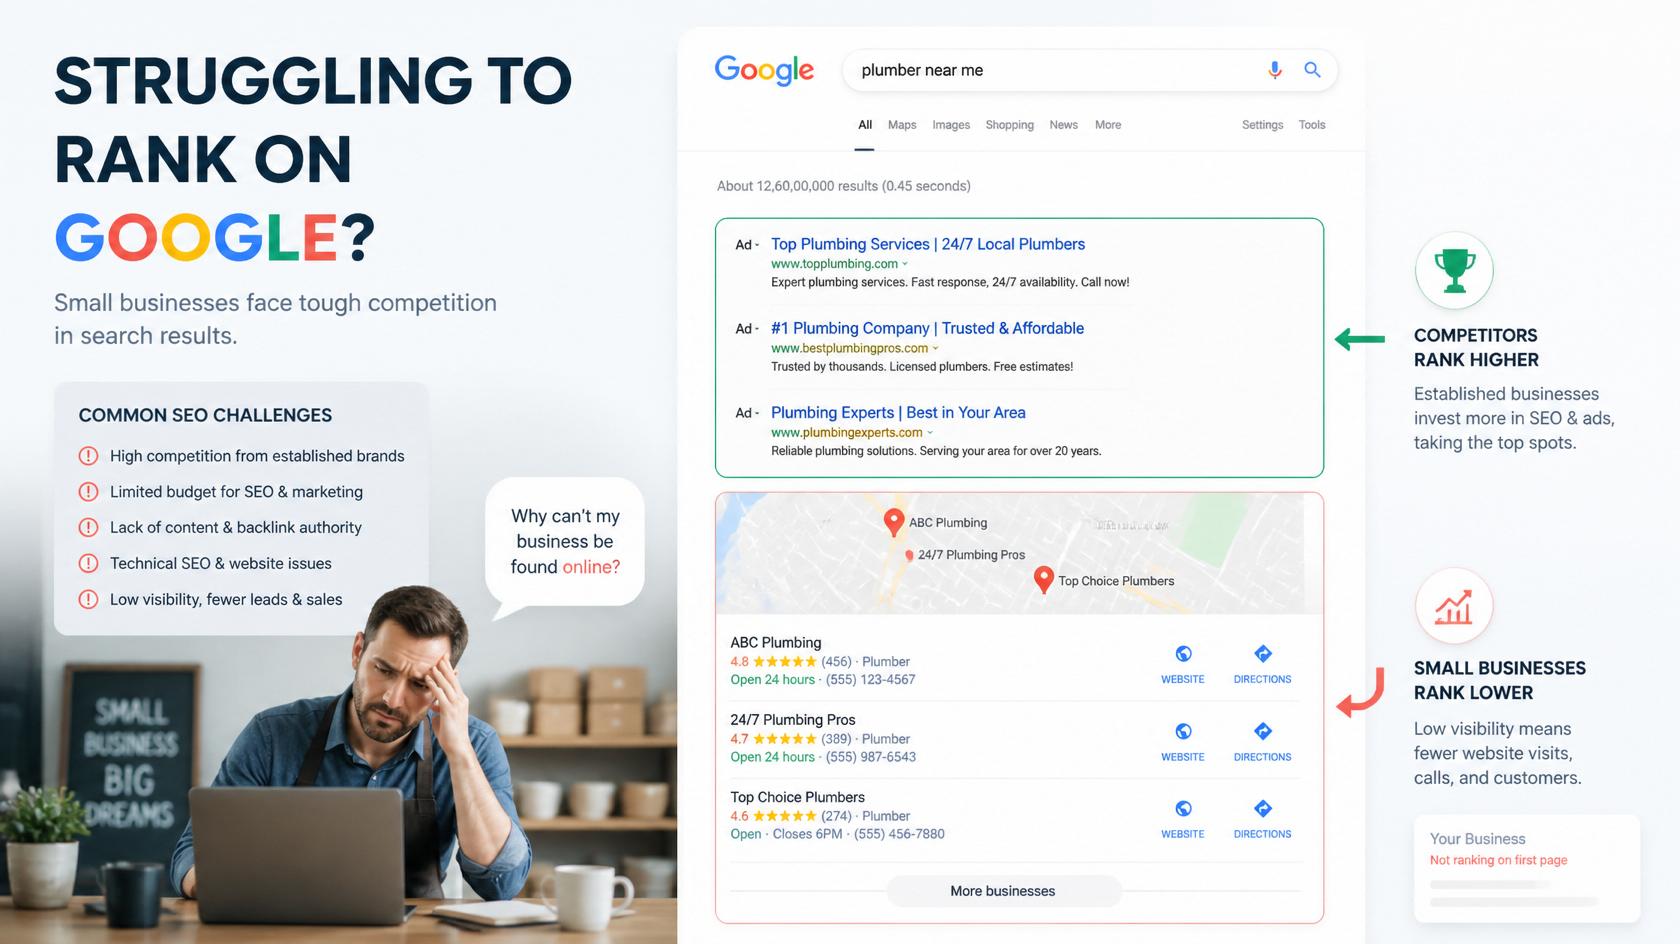Click the www.plumbingexperts.com URL
1680x944 pixels.
846,433
